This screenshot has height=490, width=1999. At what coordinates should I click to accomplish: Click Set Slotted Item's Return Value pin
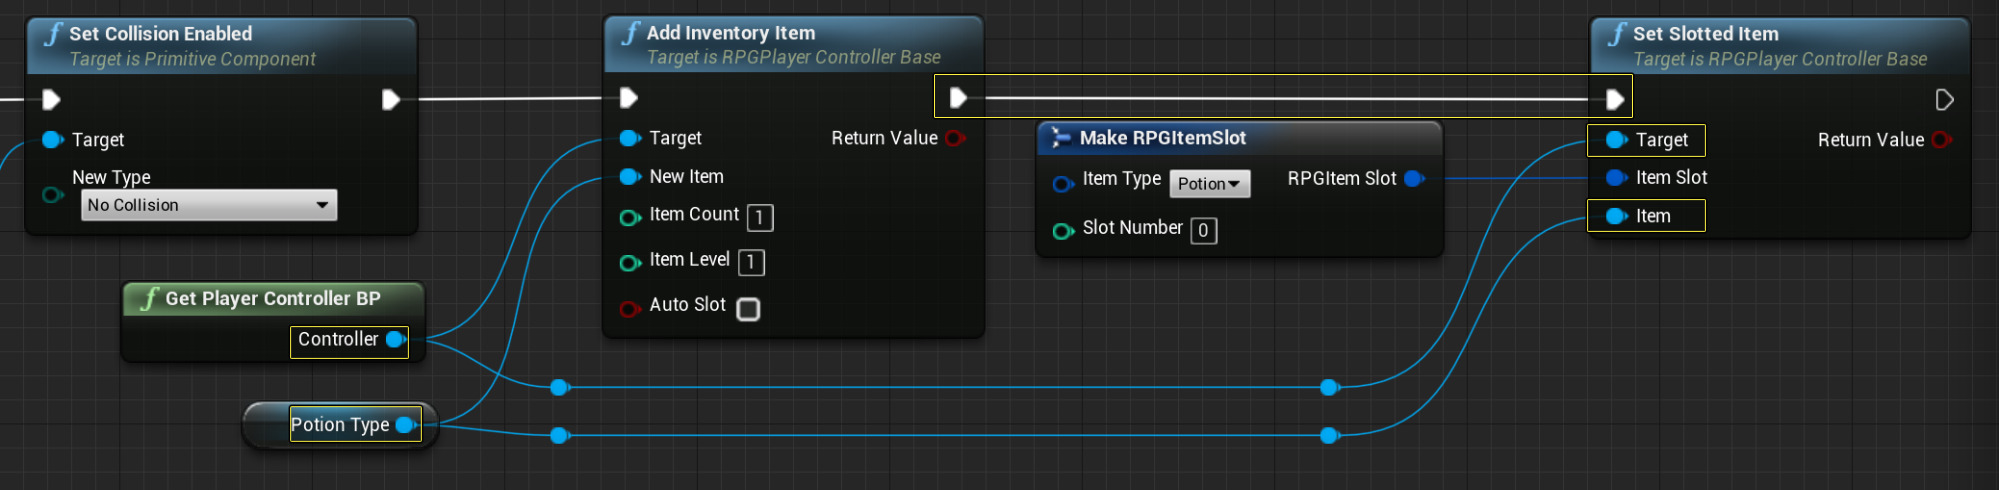(1942, 140)
